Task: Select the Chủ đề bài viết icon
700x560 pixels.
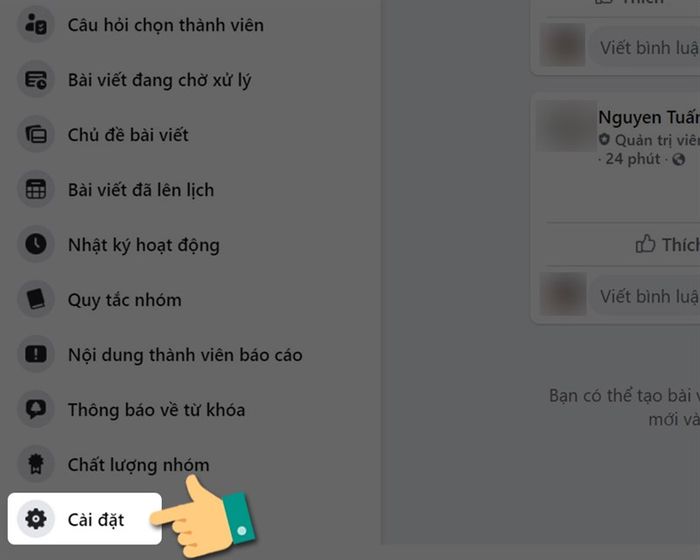Action: tap(36, 134)
